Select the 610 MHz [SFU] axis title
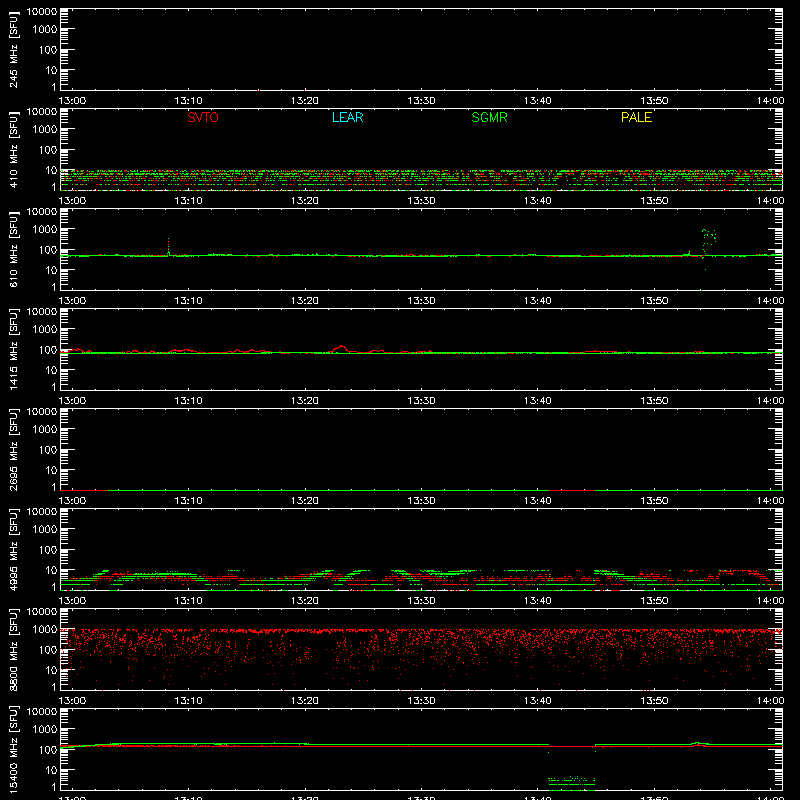Screen dimensions: 800x800 14,250
